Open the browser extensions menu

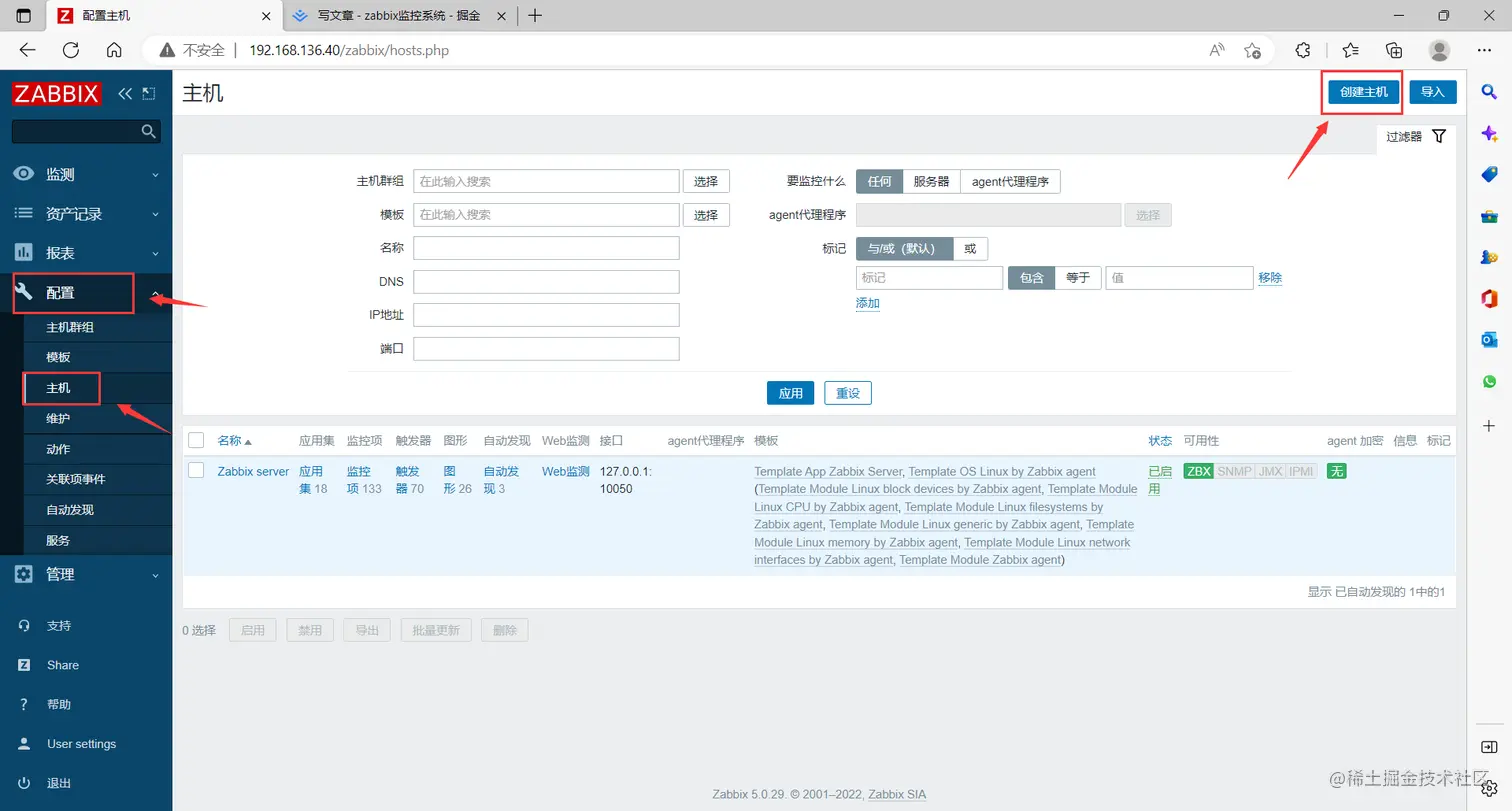click(1303, 50)
